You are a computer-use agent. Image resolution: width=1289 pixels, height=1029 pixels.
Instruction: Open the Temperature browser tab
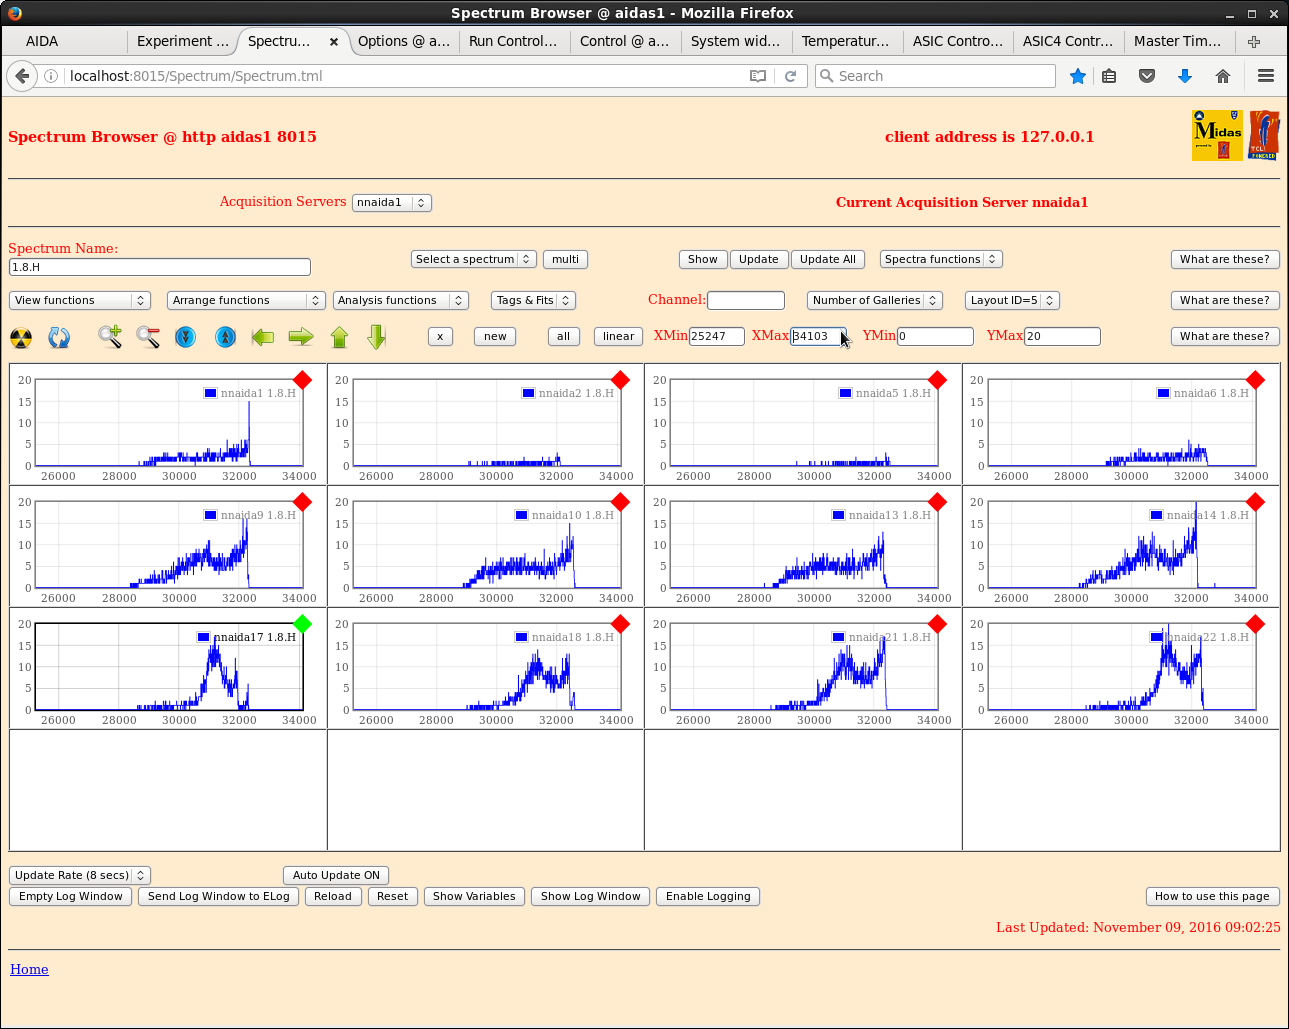point(845,41)
